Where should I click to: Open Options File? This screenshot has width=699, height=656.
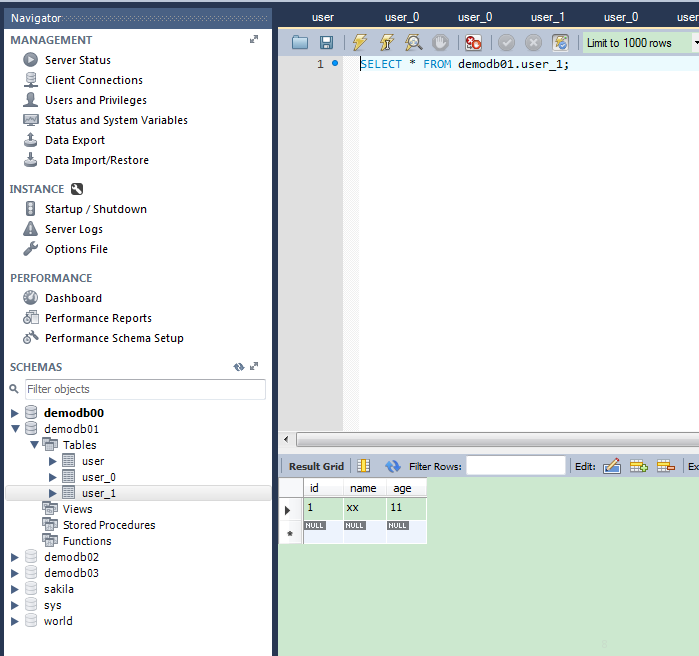[76, 249]
